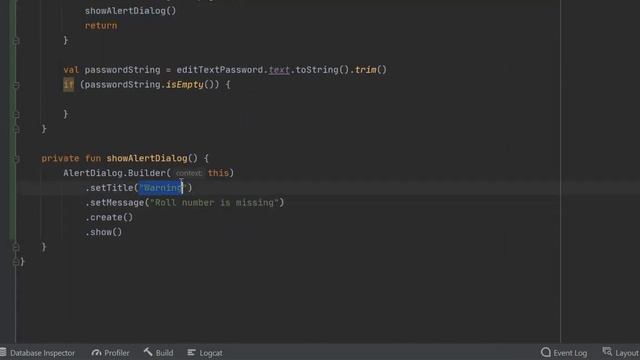Click the 'private' keyword
The image size is (640, 360).
(60, 158)
